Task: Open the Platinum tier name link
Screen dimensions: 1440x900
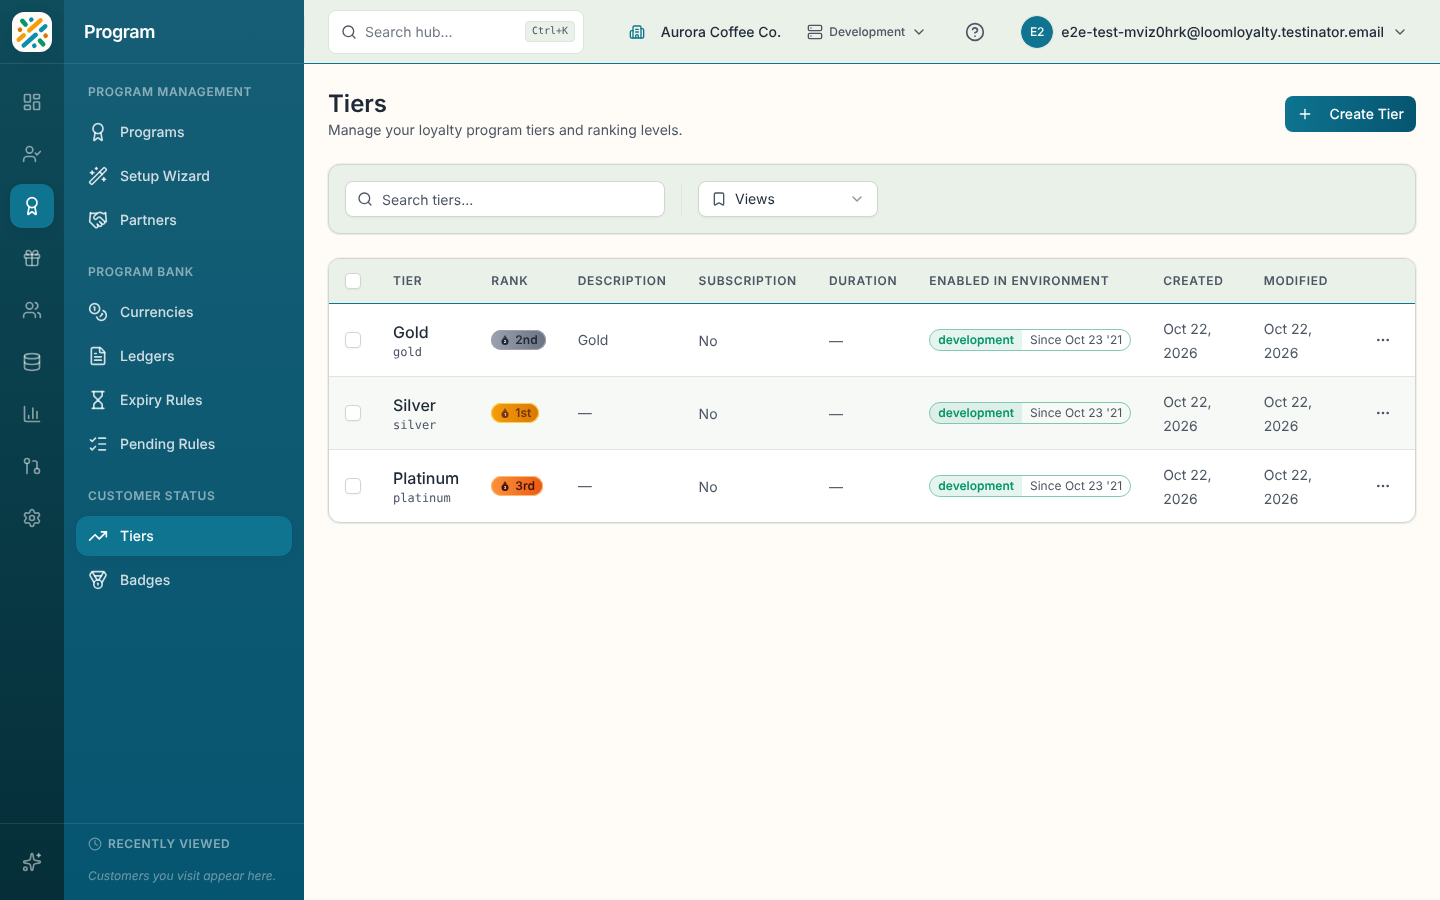Action: coord(426,478)
